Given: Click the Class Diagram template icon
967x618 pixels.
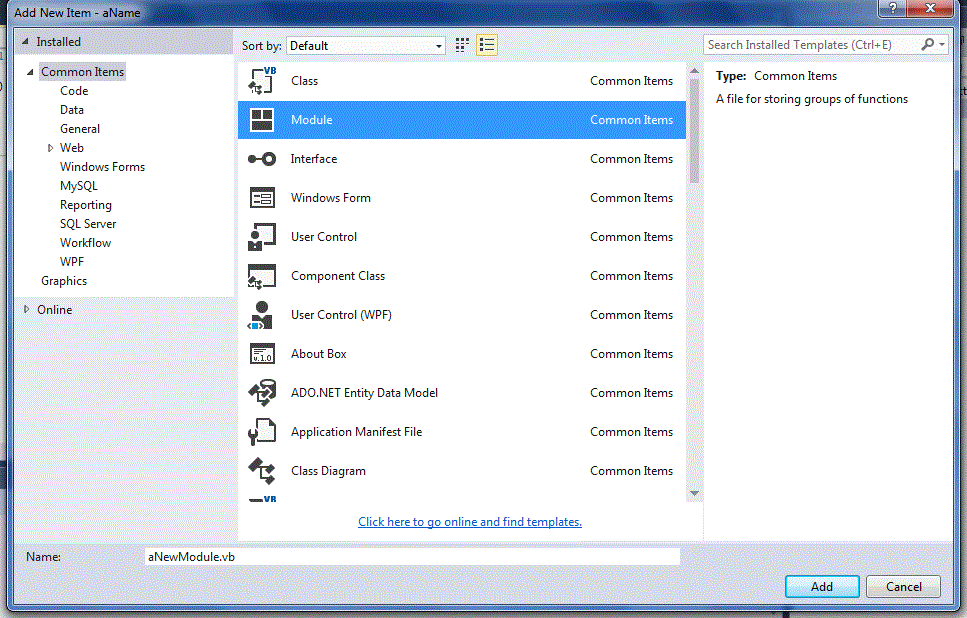Looking at the screenshot, I should click(259, 470).
